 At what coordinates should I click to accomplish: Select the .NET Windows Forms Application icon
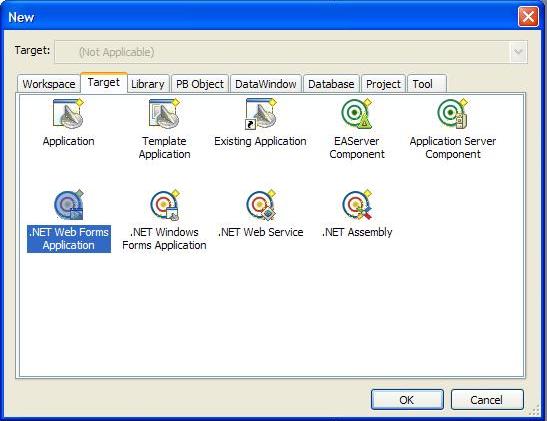(x=165, y=205)
